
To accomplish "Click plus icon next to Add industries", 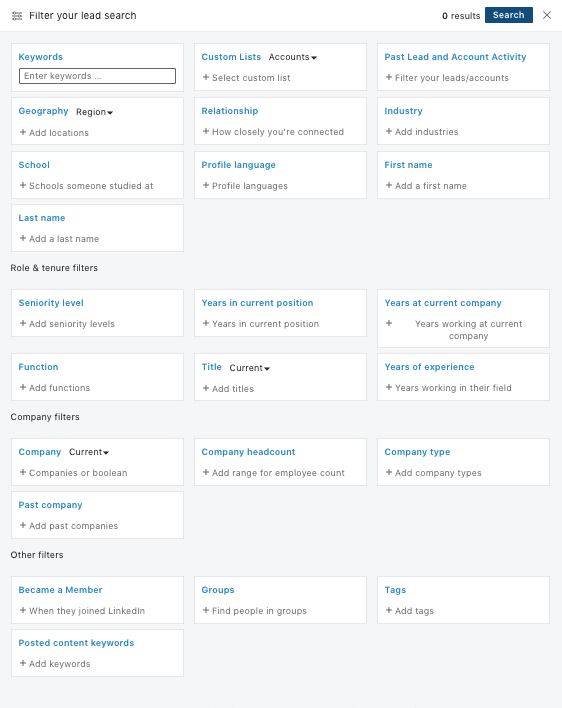I will [x=389, y=131].
